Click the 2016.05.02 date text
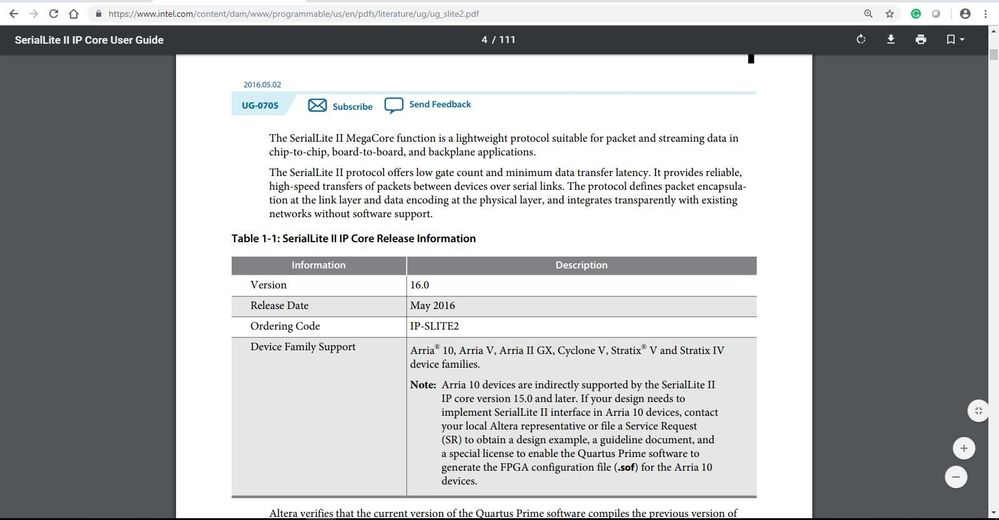Viewport: 999px width, 520px height. point(262,84)
